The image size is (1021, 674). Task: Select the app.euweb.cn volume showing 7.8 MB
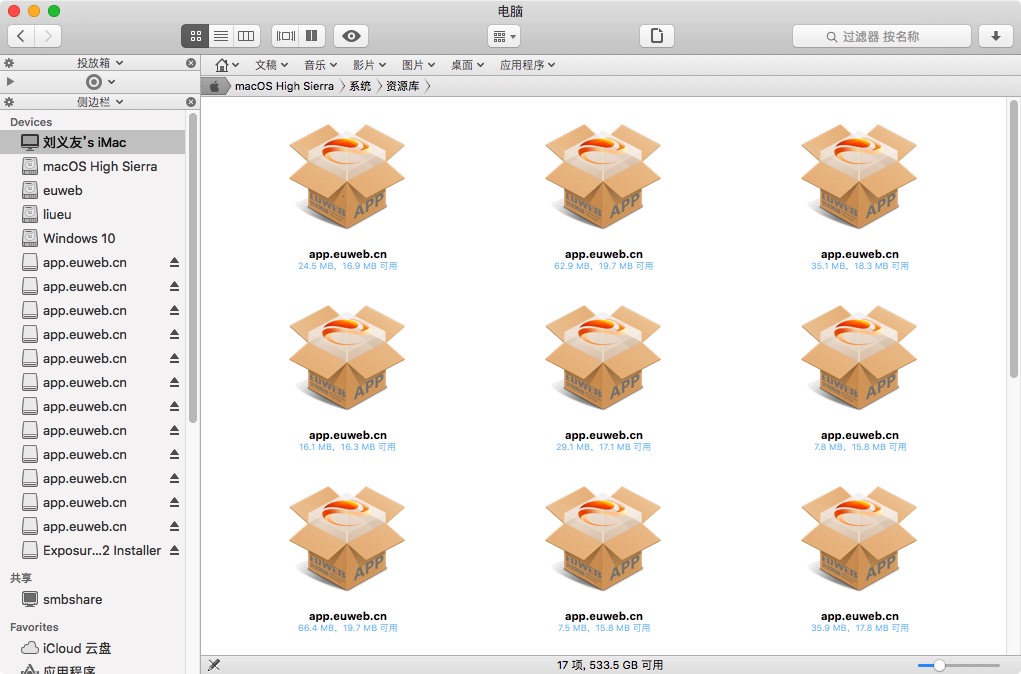point(860,378)
